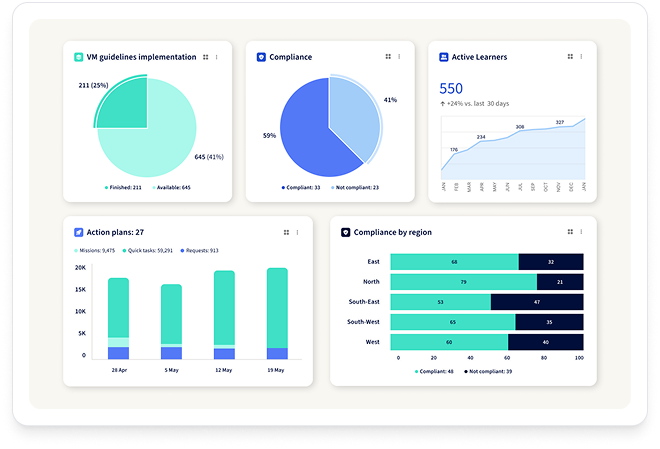The width and height of the screenshot is (660, 449).
Task: Click the VM guidelines implementation card icon
Action: [x=79, y=57]
